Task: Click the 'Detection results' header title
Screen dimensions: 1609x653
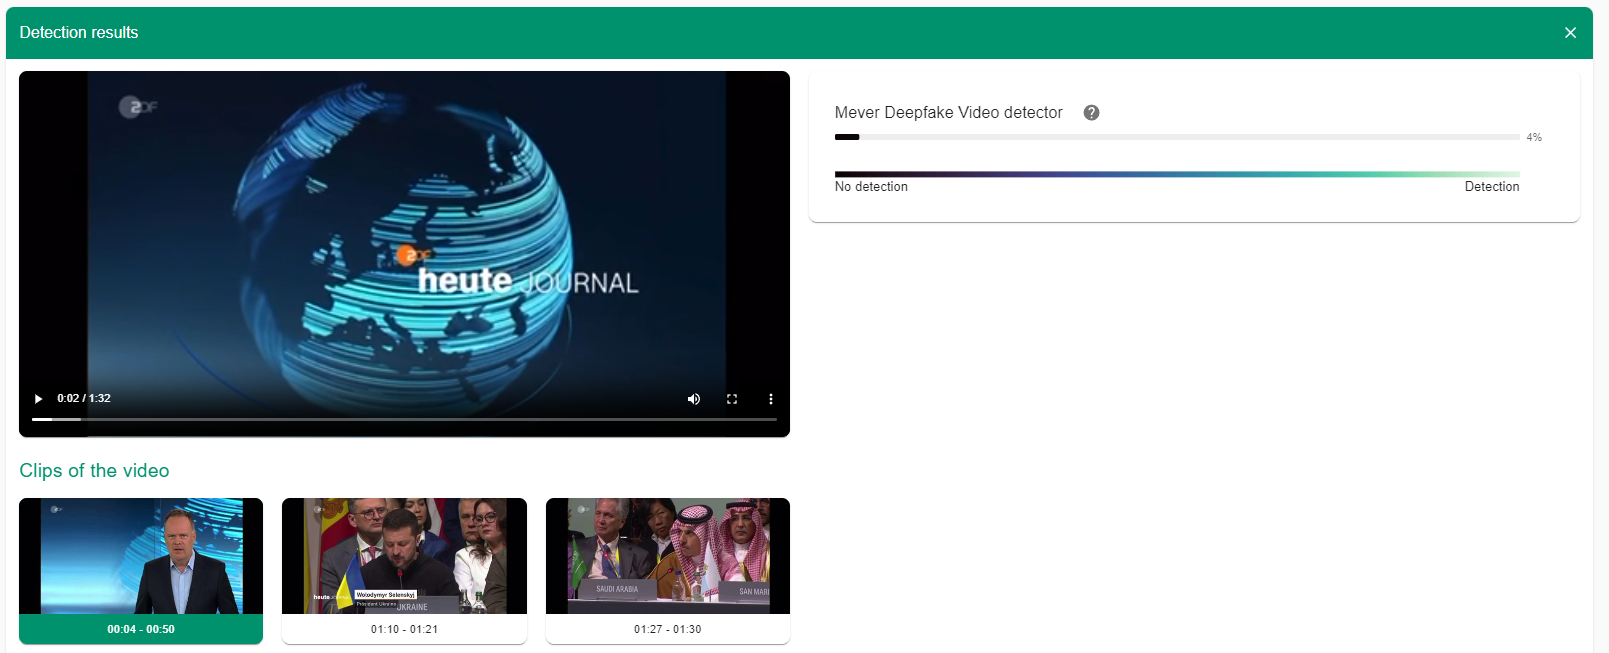Action: coord(79,33)
